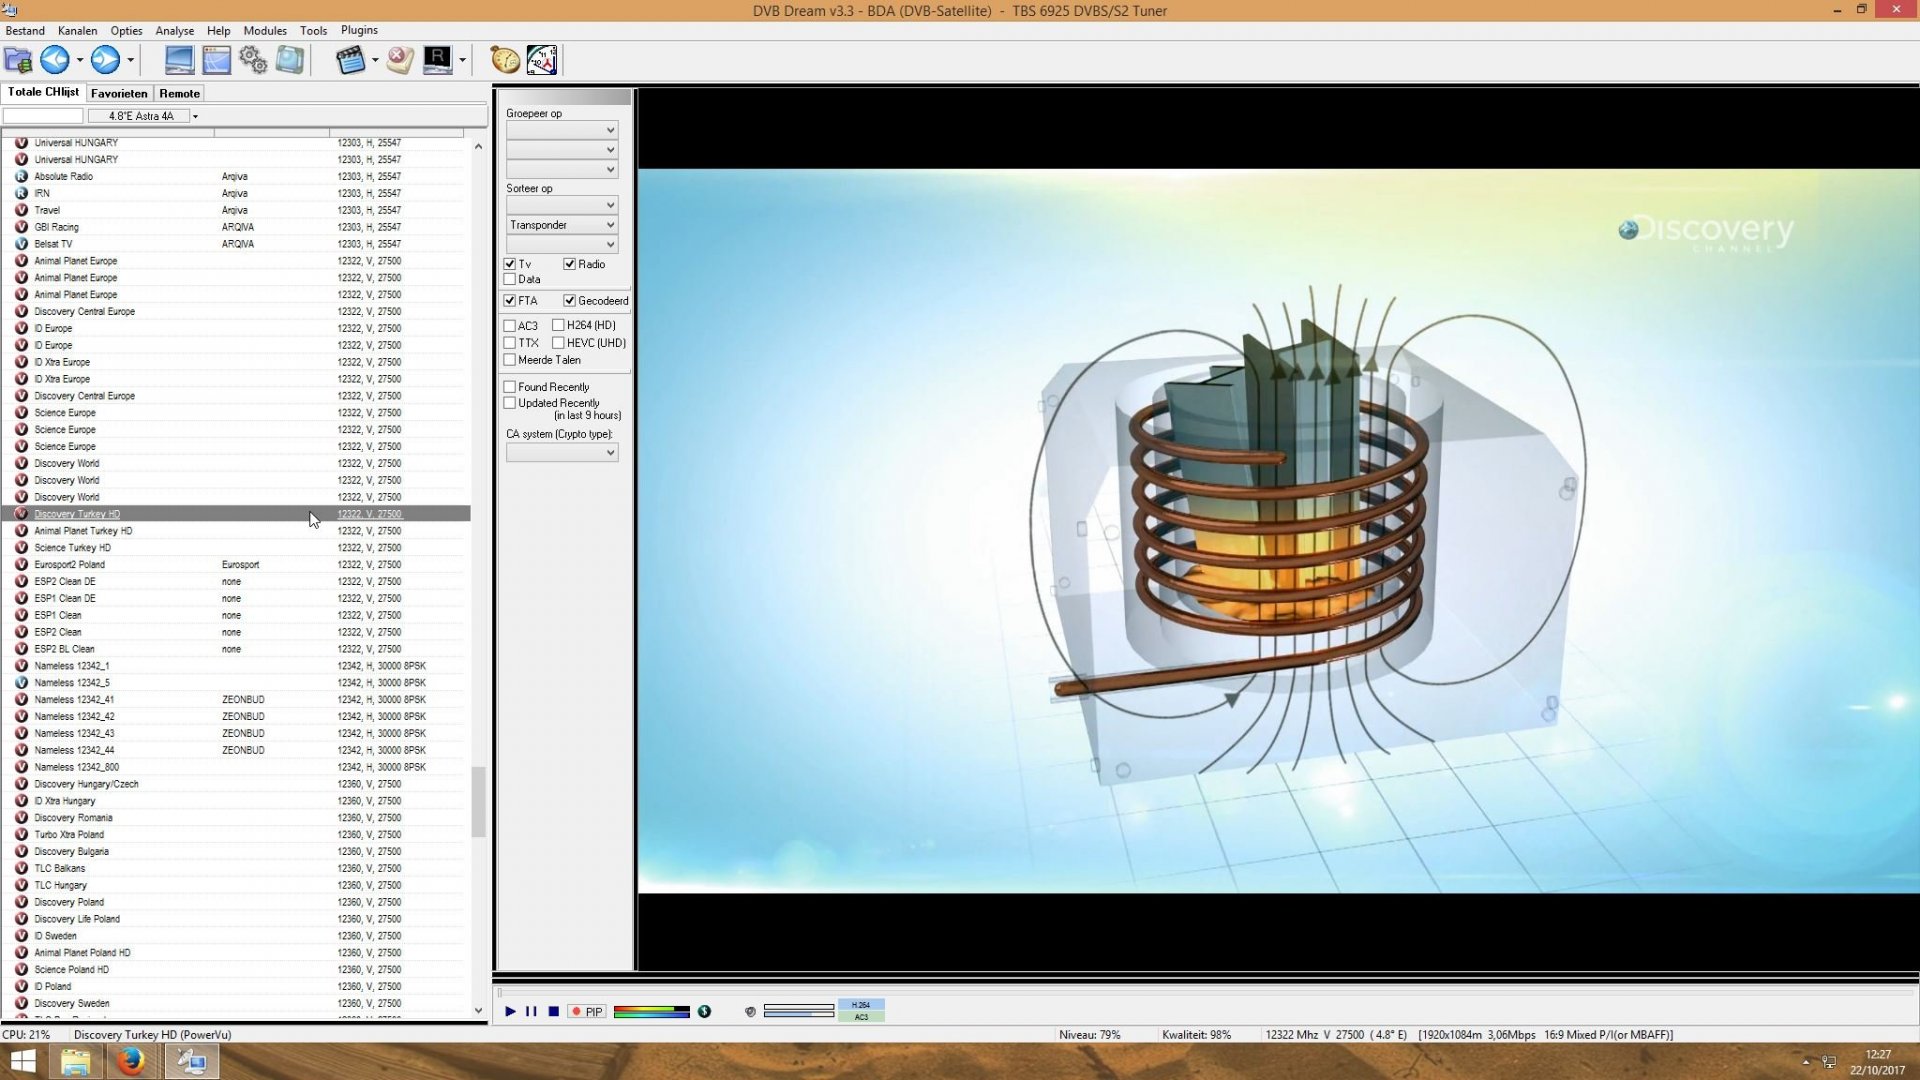Open the signal meter icon on toolbar
This screenshot has width=1920, height=1080.
pos(541,60)
